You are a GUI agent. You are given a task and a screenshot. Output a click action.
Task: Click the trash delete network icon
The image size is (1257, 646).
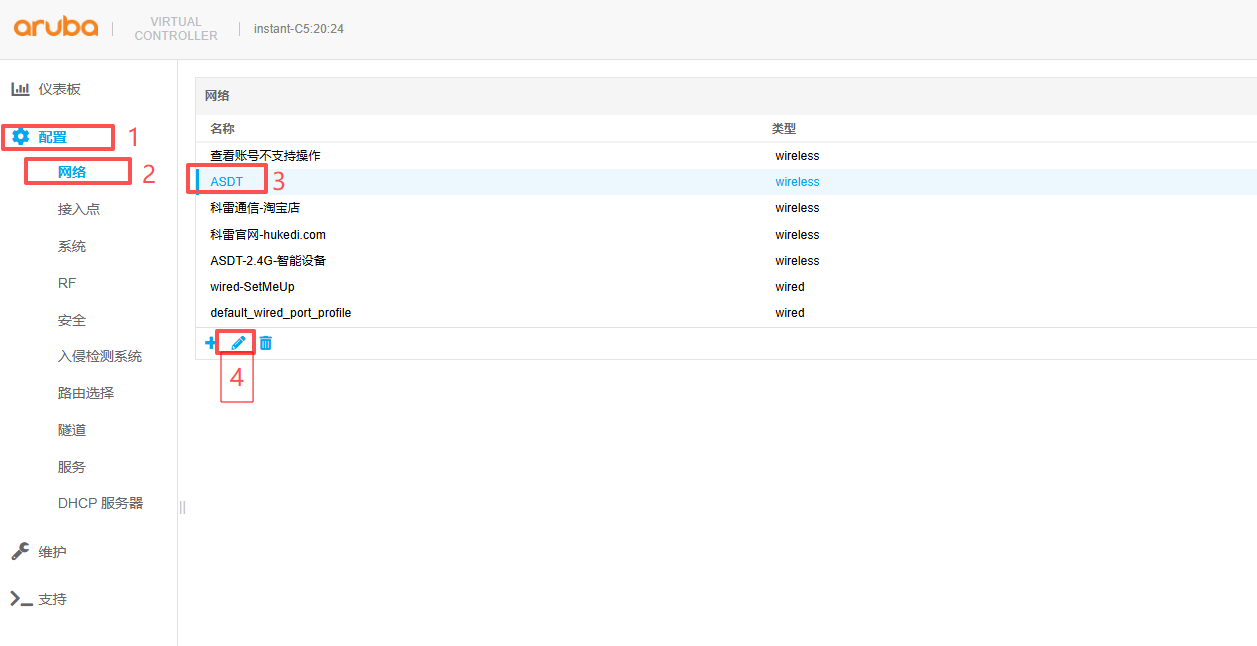pos(265,343)
